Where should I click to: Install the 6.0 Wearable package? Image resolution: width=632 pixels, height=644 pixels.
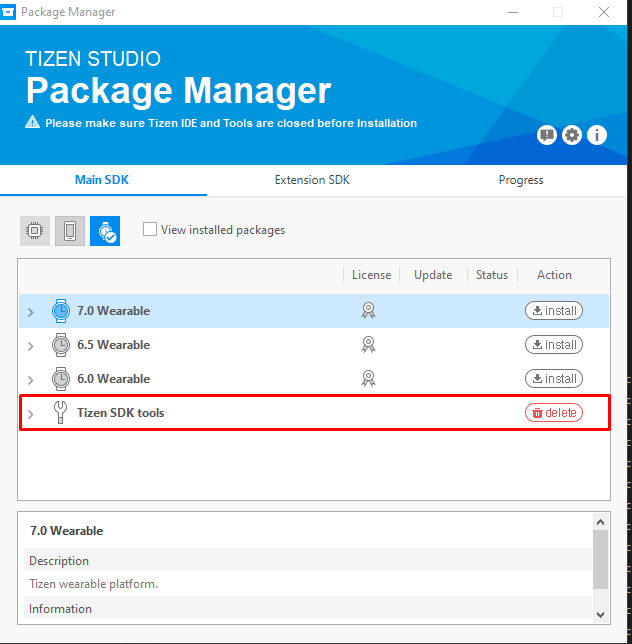(x=554, y=378)
